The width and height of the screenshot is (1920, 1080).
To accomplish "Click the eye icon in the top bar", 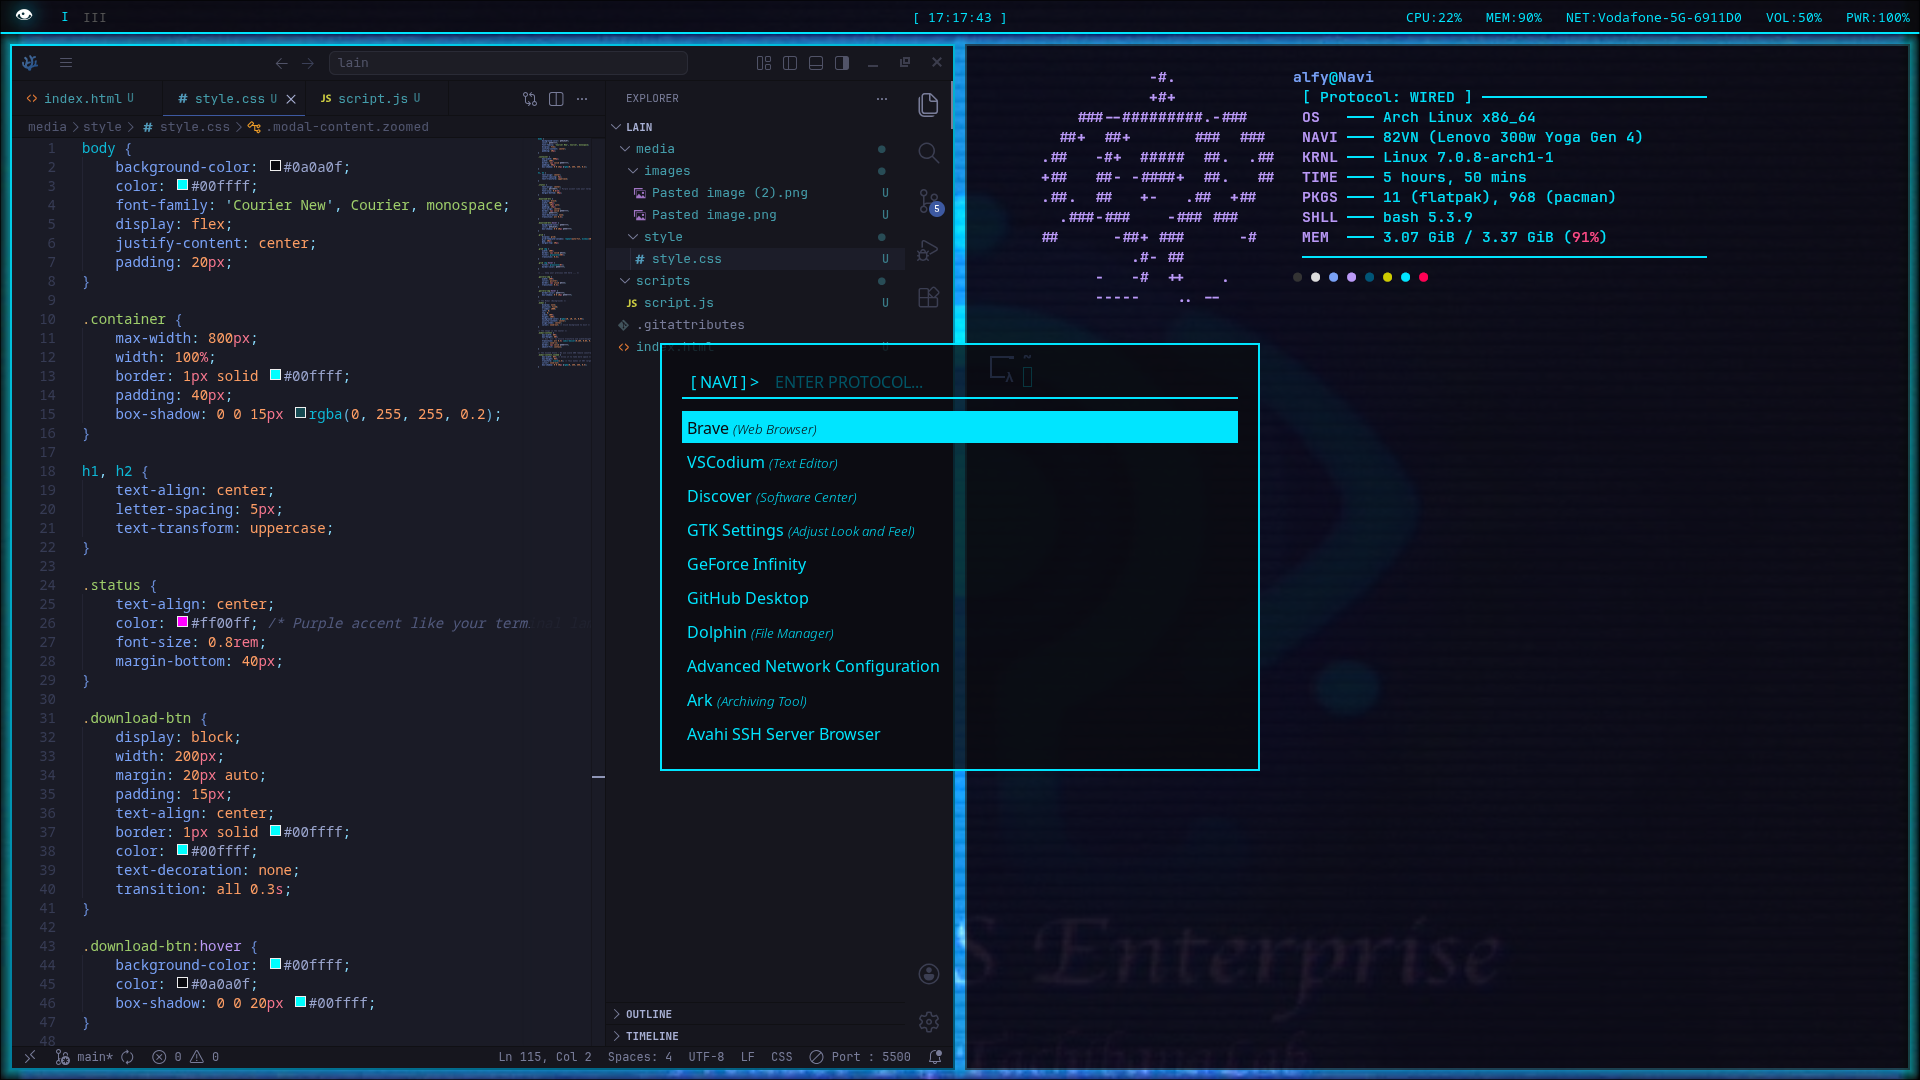I will (24, 16).
